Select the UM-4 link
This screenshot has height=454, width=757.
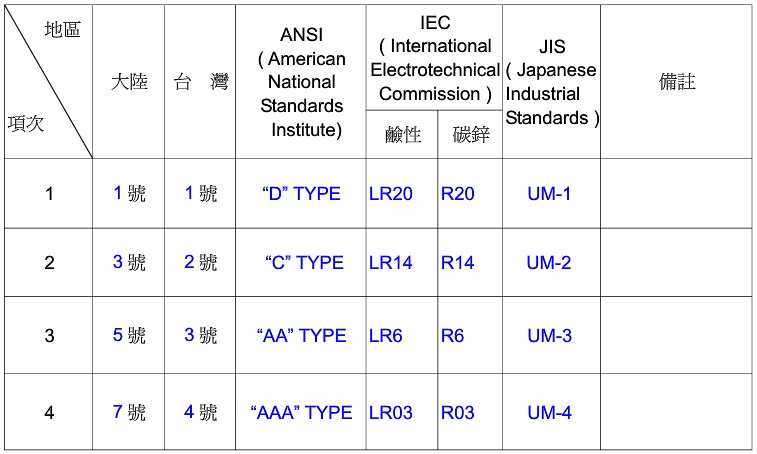coord(549,412)
